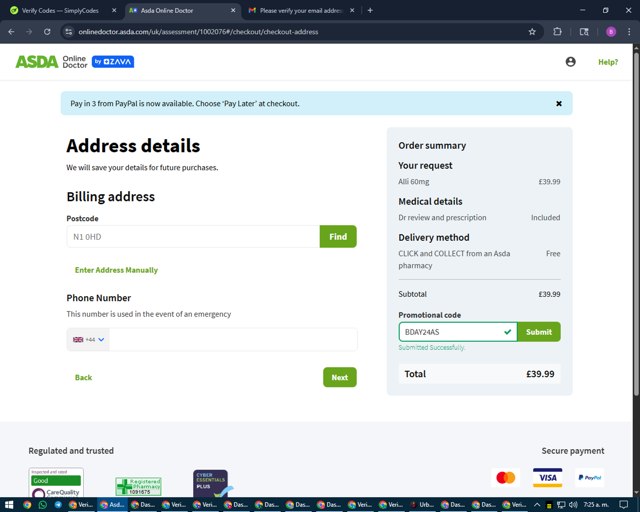
Task: Go back using browser back arrow
Action: tap(11, 32)
